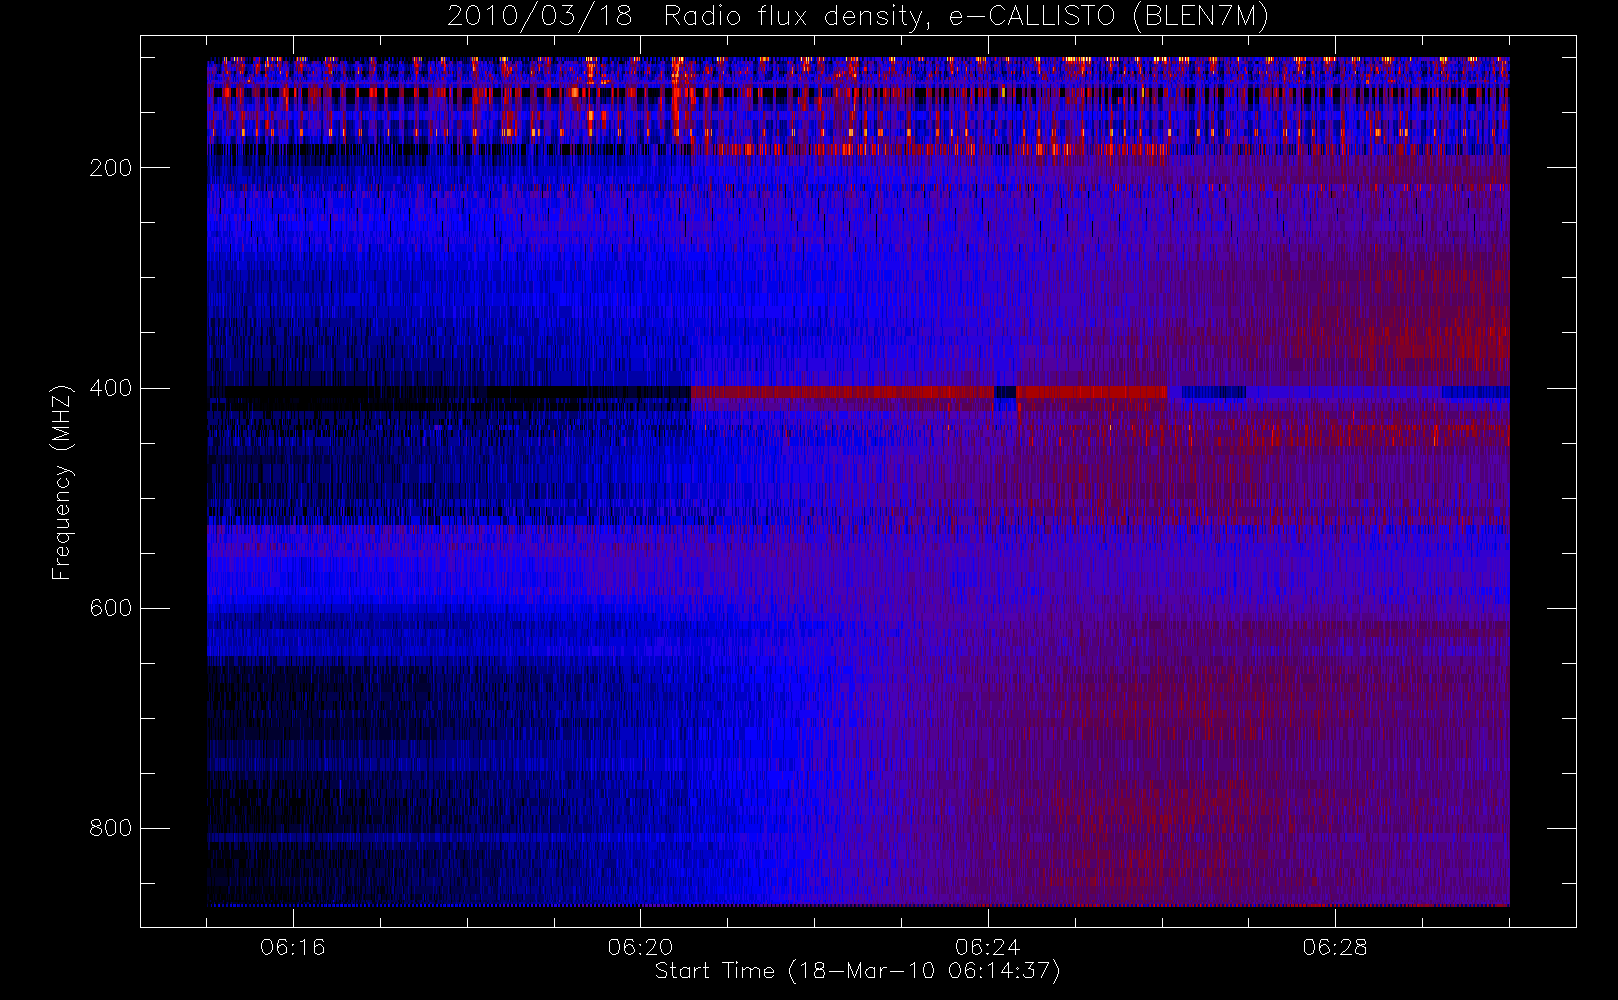Click the 400 frequency tick label

point(110,388)
